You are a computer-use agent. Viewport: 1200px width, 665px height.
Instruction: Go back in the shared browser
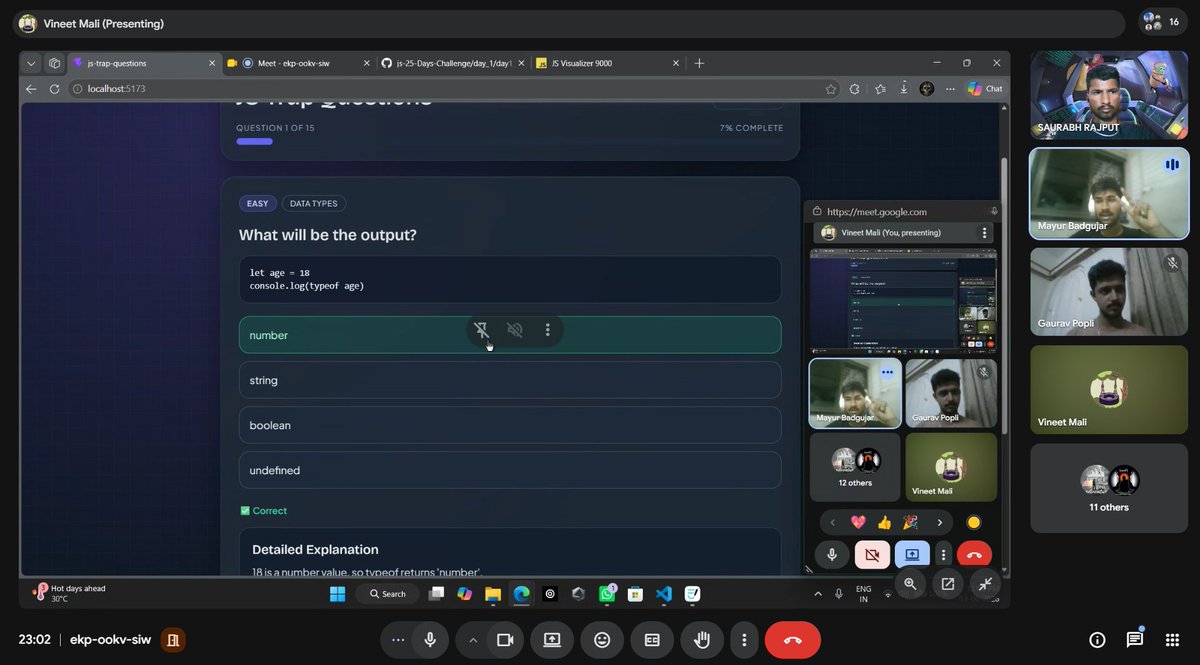coord(30,88)
